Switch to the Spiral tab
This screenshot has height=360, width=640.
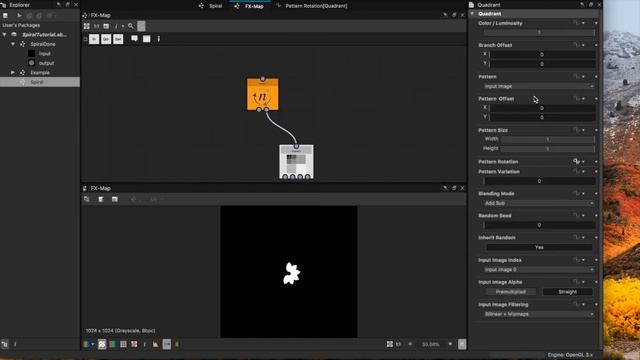click(211, 6)
